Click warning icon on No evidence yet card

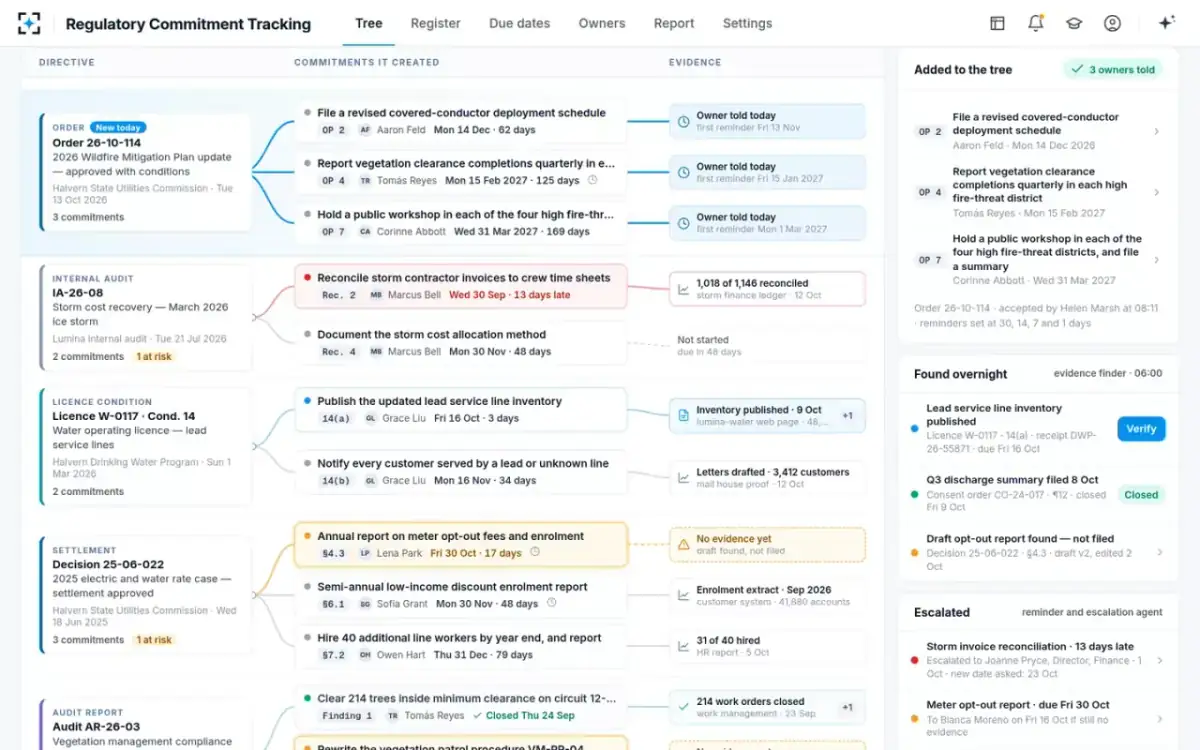(683, 544)
